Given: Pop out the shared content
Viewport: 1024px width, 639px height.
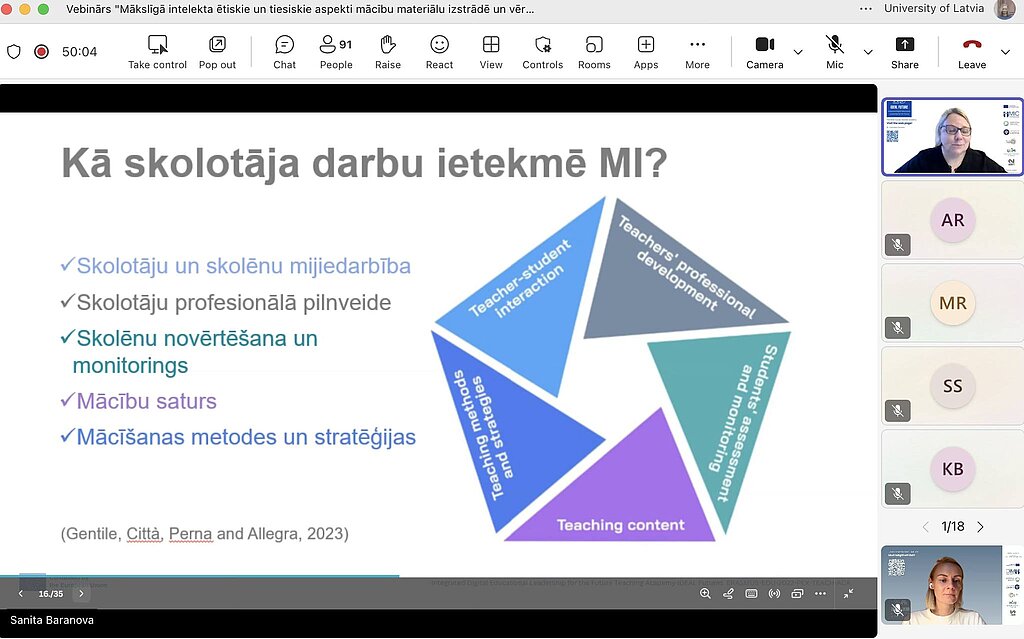Looking at the screenshot, I should (x=217, y=52).
